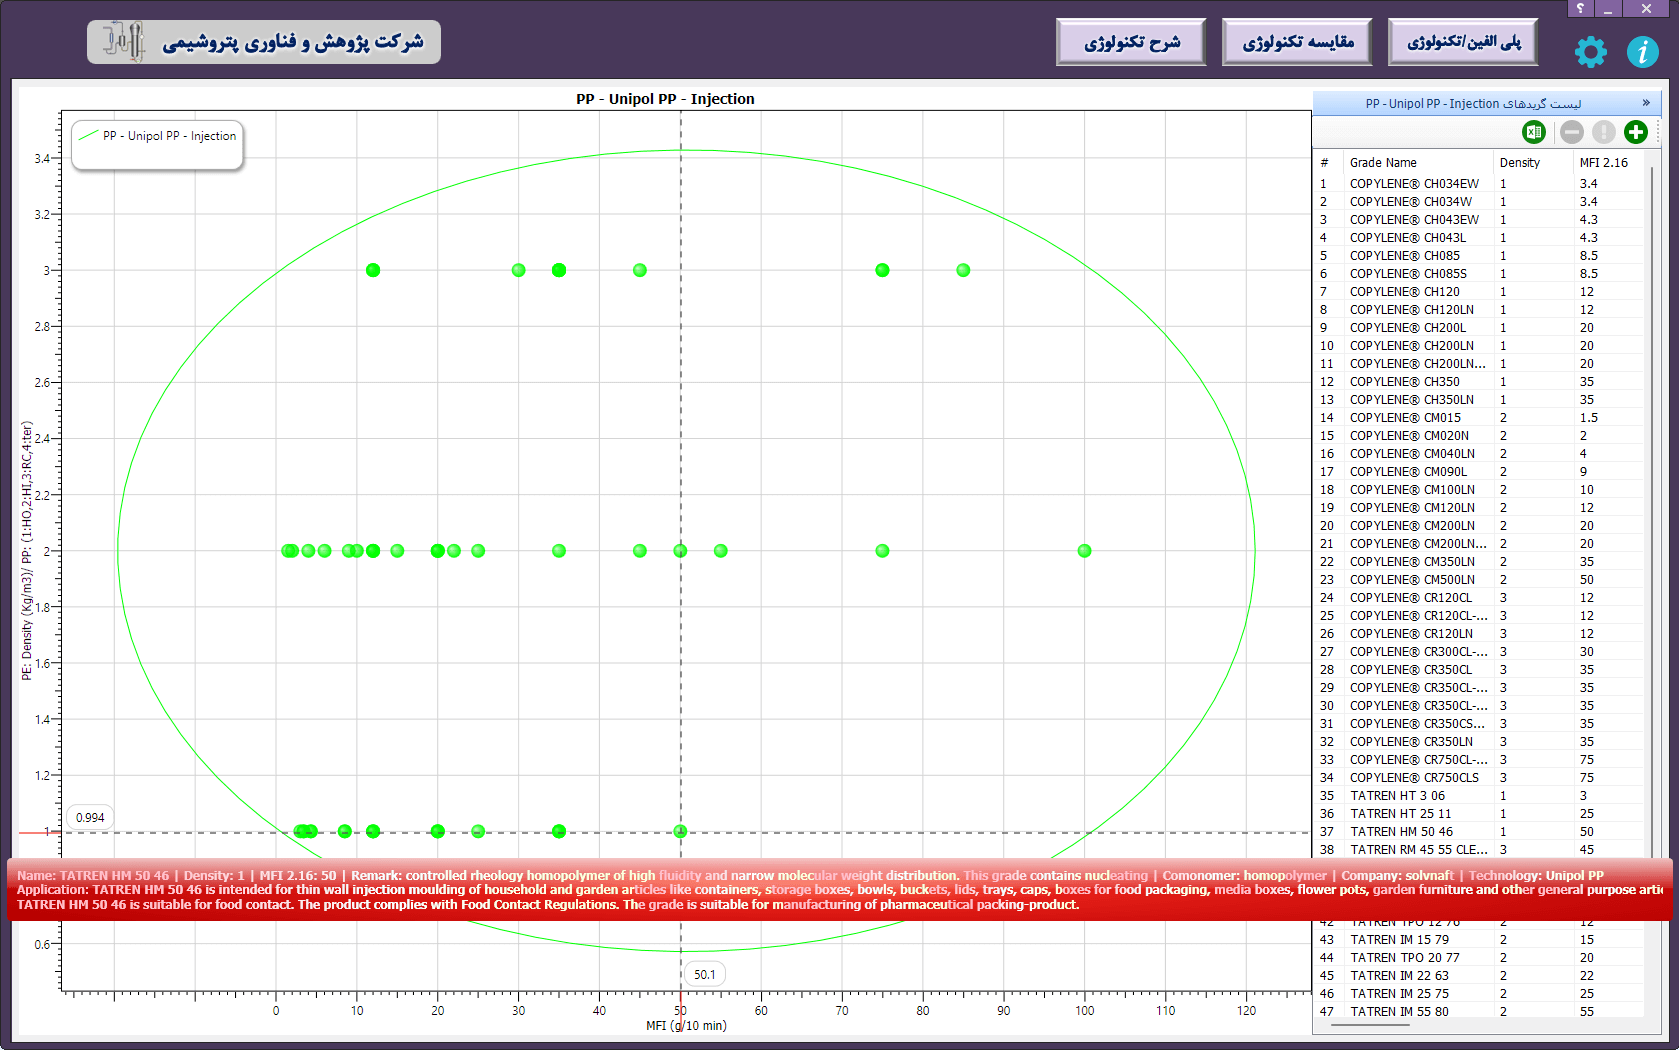Open the پلی الفین/تکنولوژی button
This screenshot has height=1050, width=1679.
coord(1463,42)
